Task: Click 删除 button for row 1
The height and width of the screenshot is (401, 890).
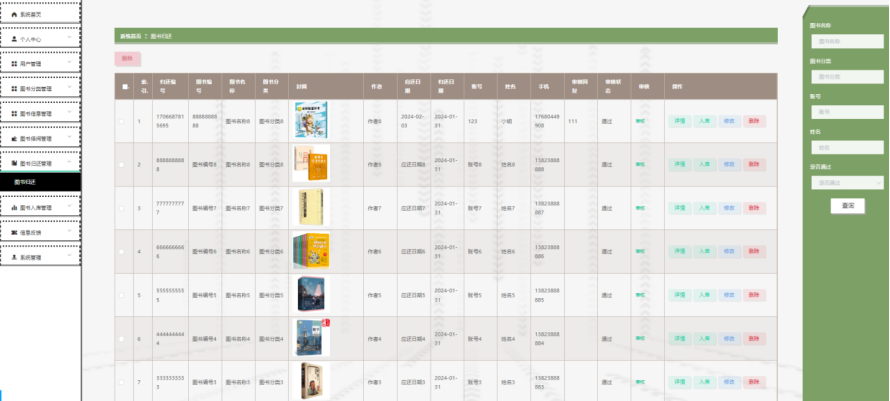Action: point(754,121)
